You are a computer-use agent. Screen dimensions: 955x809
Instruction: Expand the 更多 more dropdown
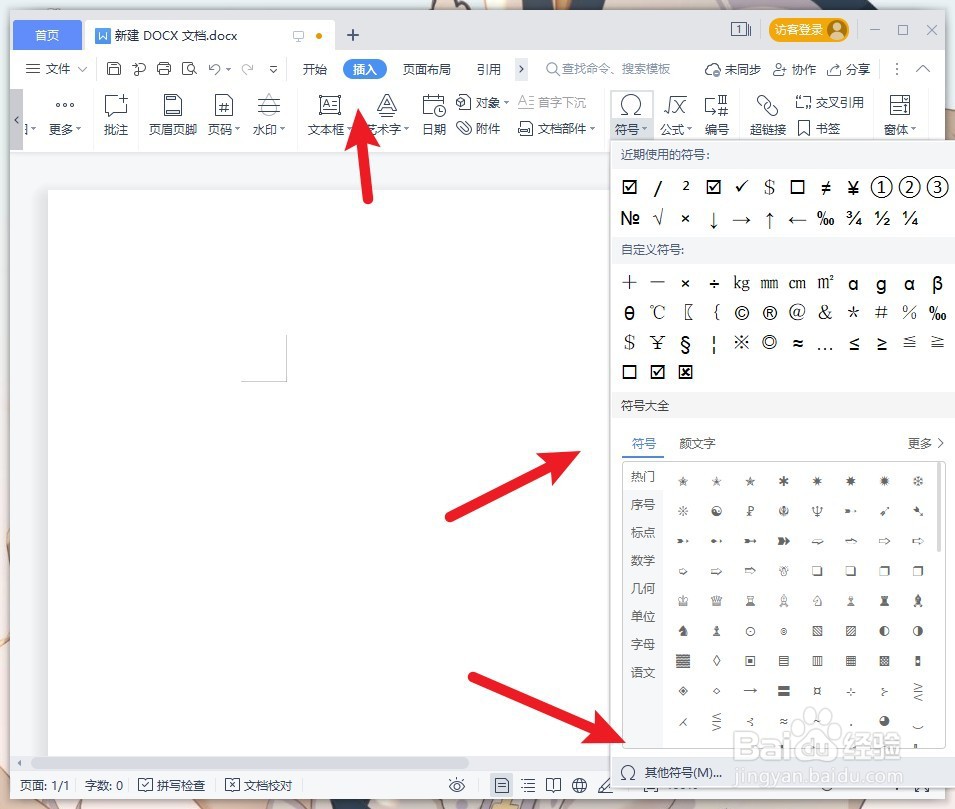(65, 115)
